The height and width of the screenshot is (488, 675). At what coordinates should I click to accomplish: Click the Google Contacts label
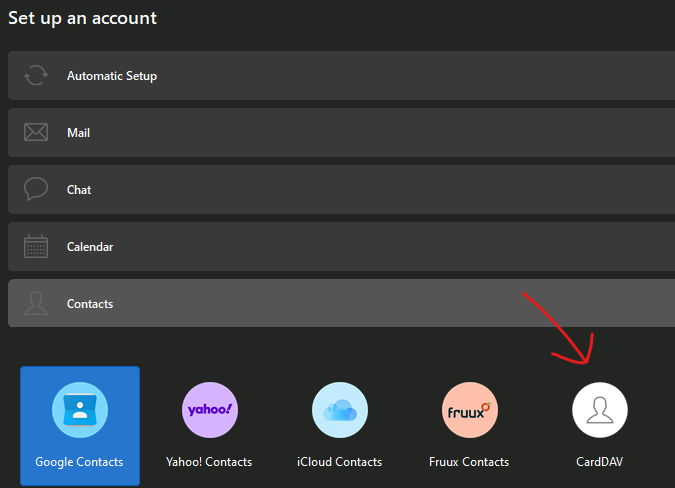[x=79, y=462]
